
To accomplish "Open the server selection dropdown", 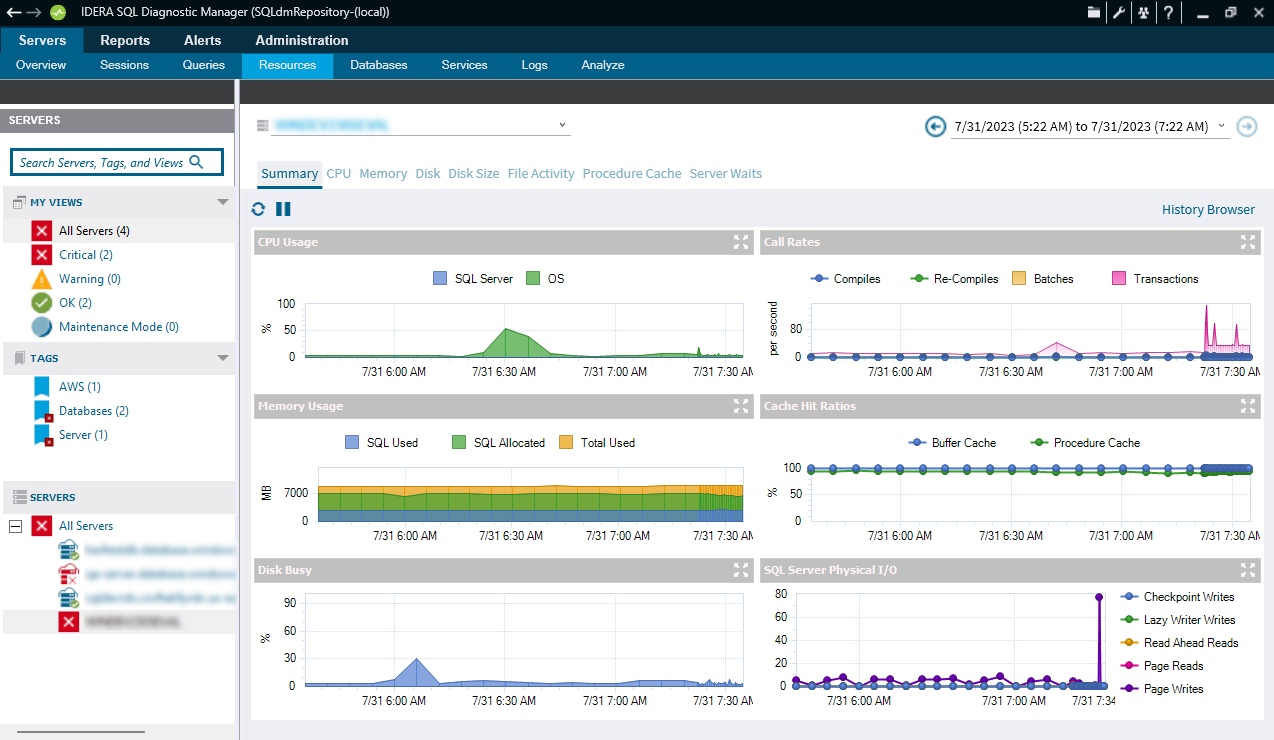I will coord(563,126).
